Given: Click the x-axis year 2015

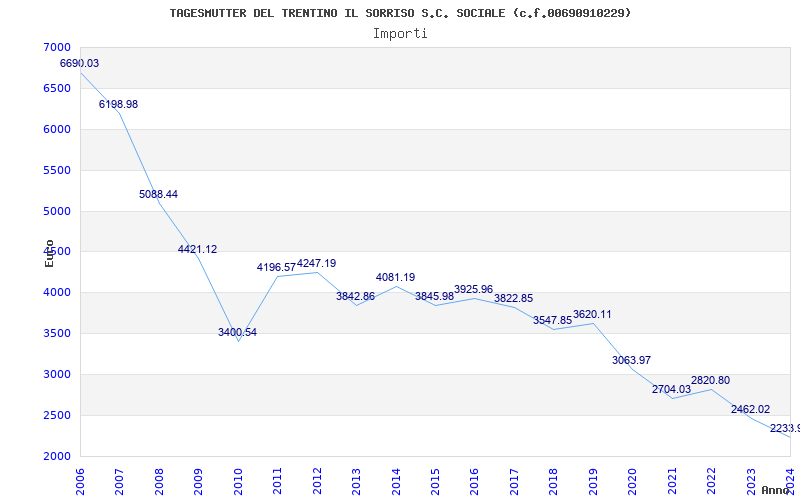Looking at the screenshot, I should coord(435,481).
